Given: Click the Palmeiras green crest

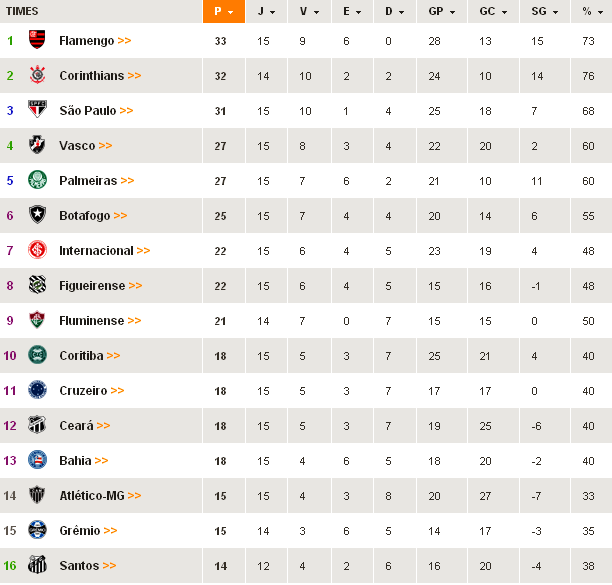Looking at the screenshot, I should pos(38,181).
